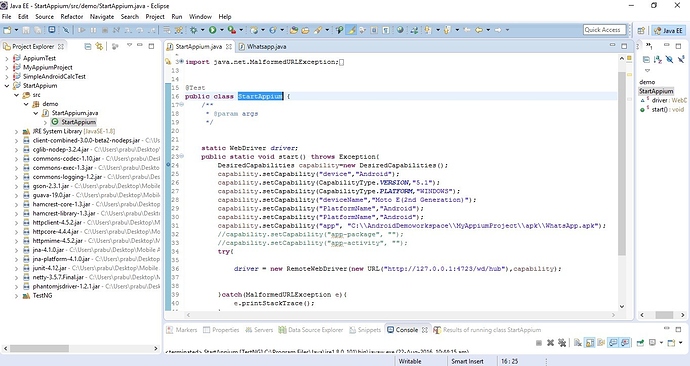Screen dimensions: 690x366
Task: Click the Open Perspective icon
Action: pos(641,31)
